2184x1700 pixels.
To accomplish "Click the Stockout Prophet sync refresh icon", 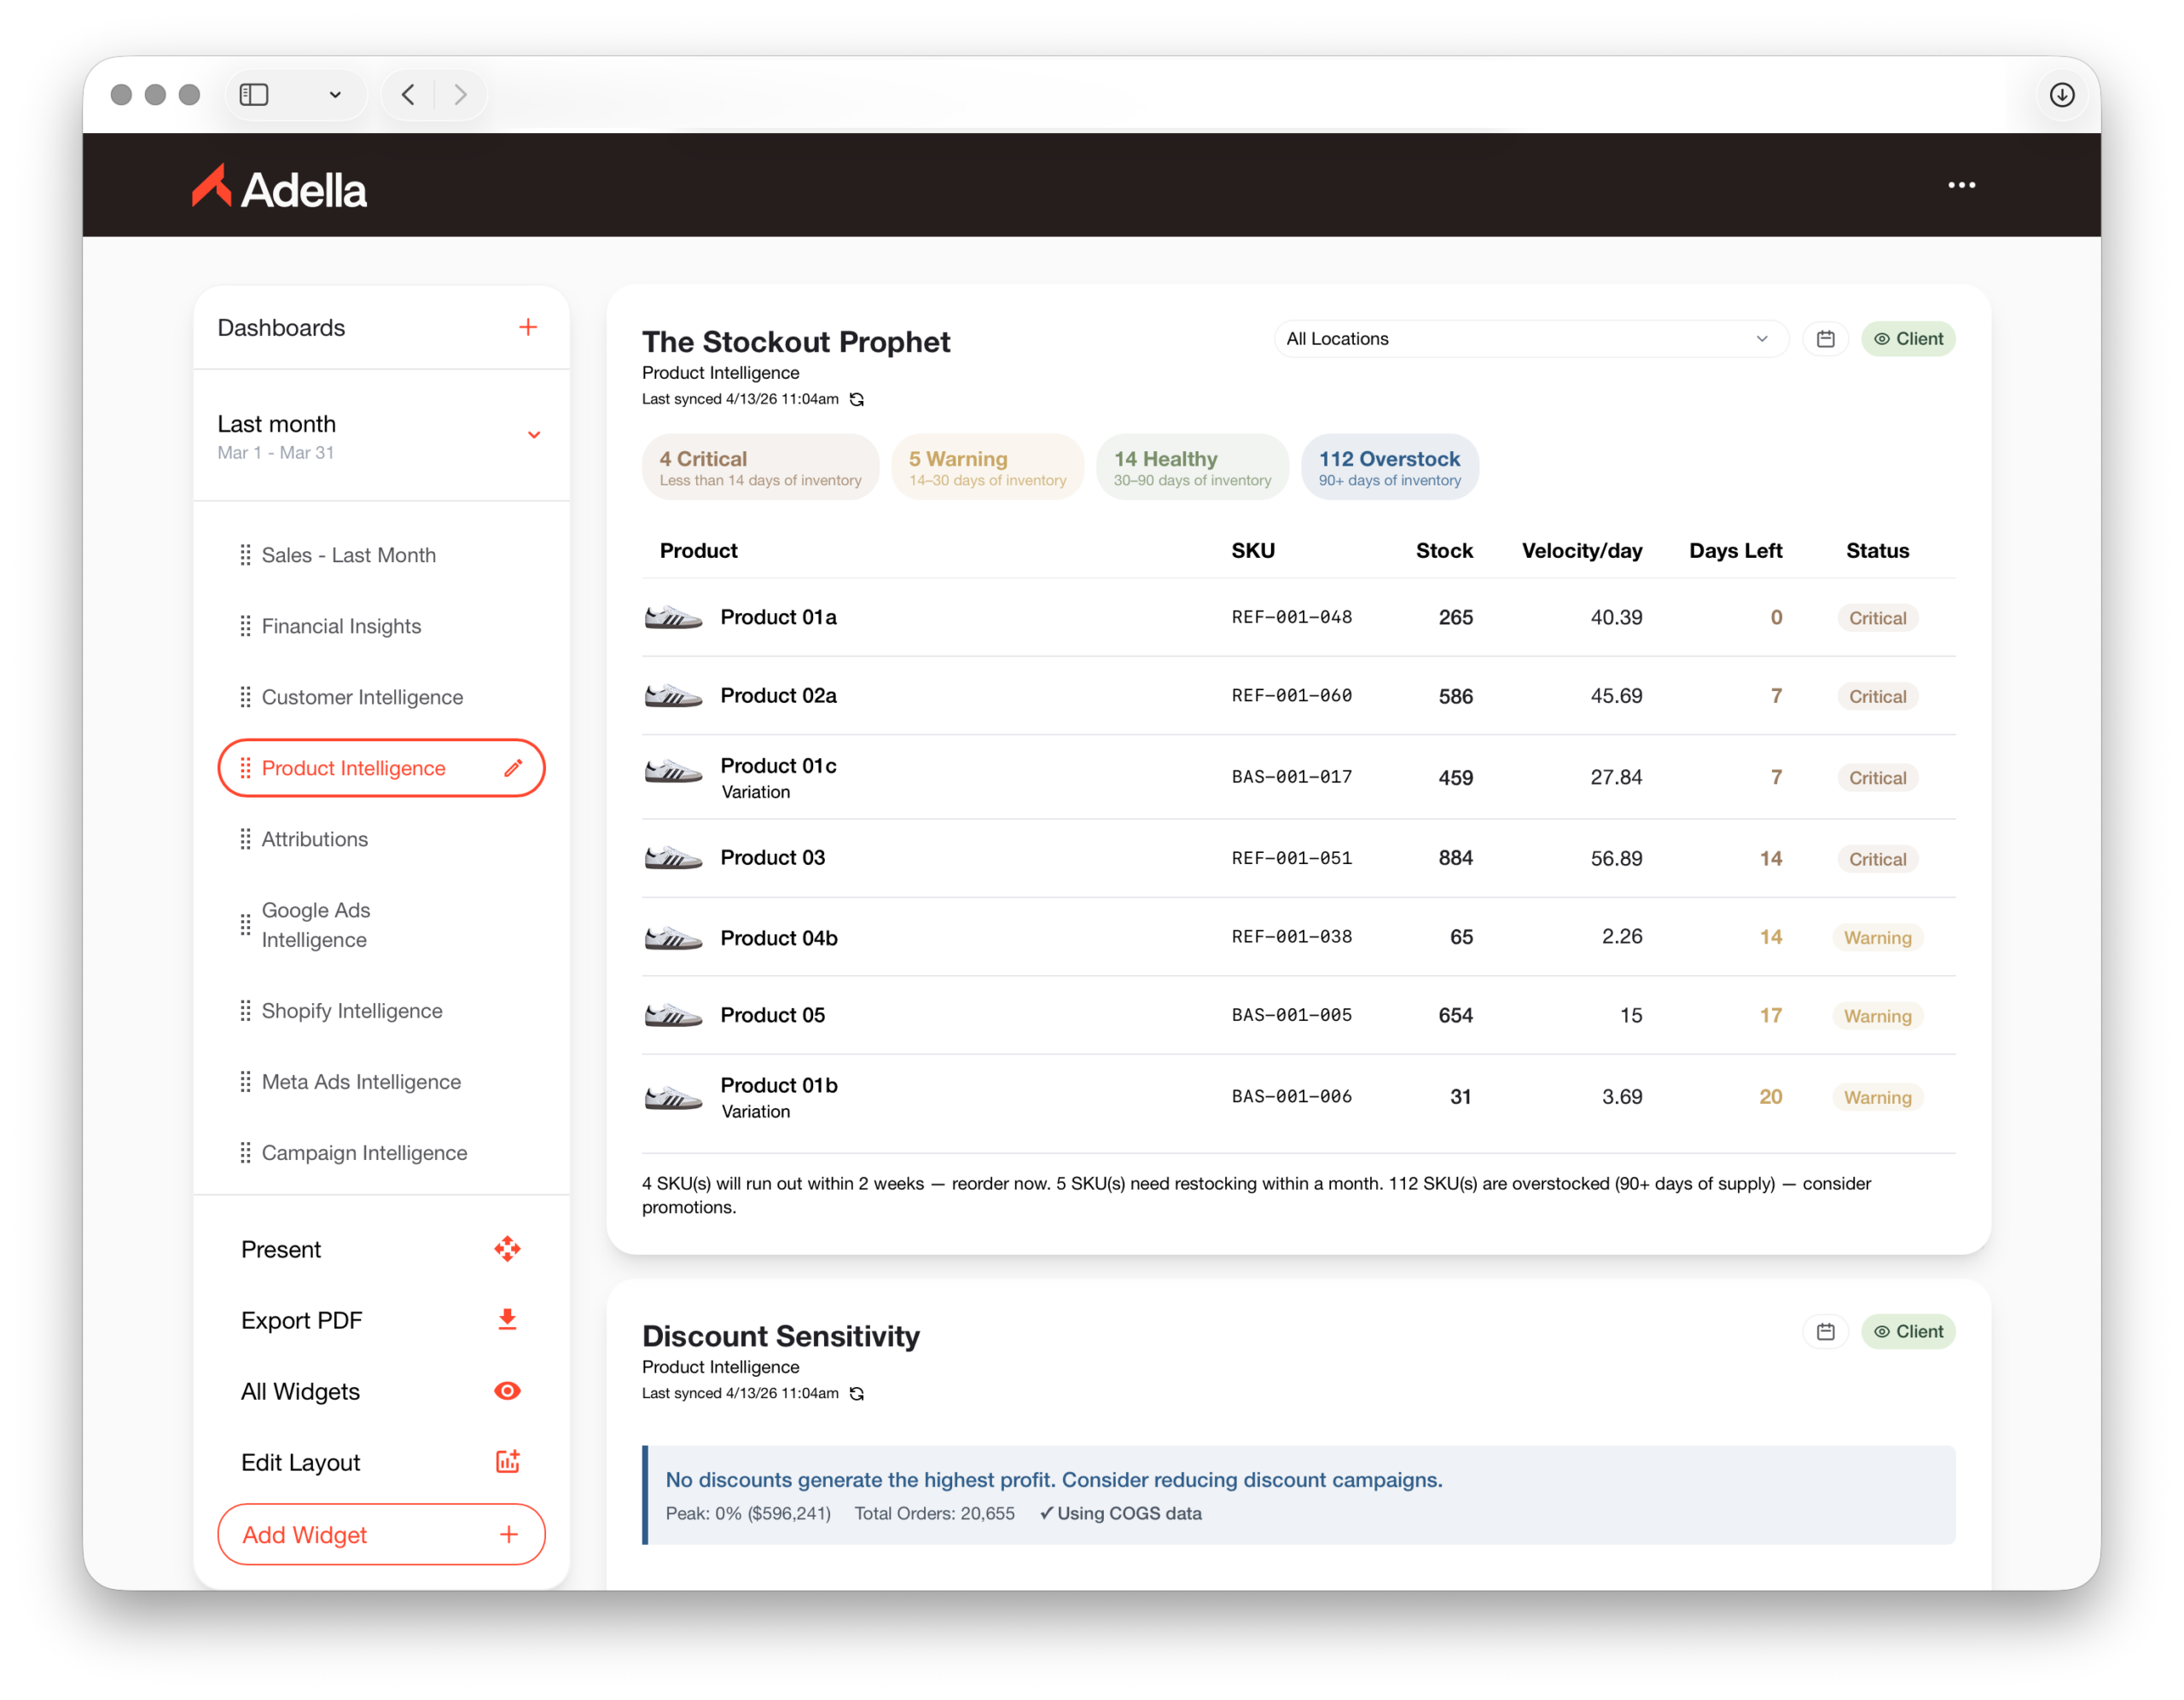I will pyautogui.click(x=857, y=399).
